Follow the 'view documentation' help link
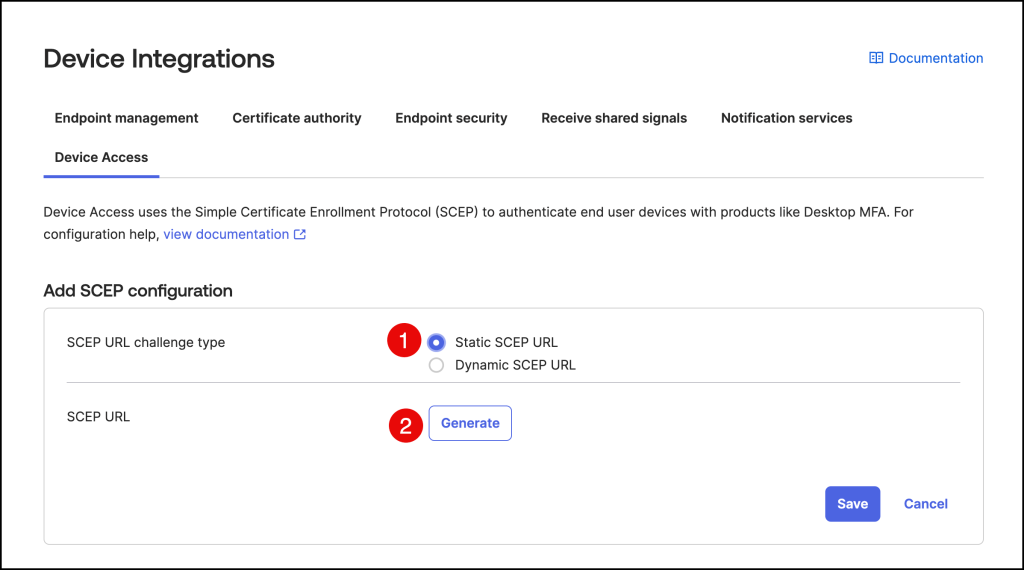This screenshot has width=1024, height=570. tap(226, 234)
